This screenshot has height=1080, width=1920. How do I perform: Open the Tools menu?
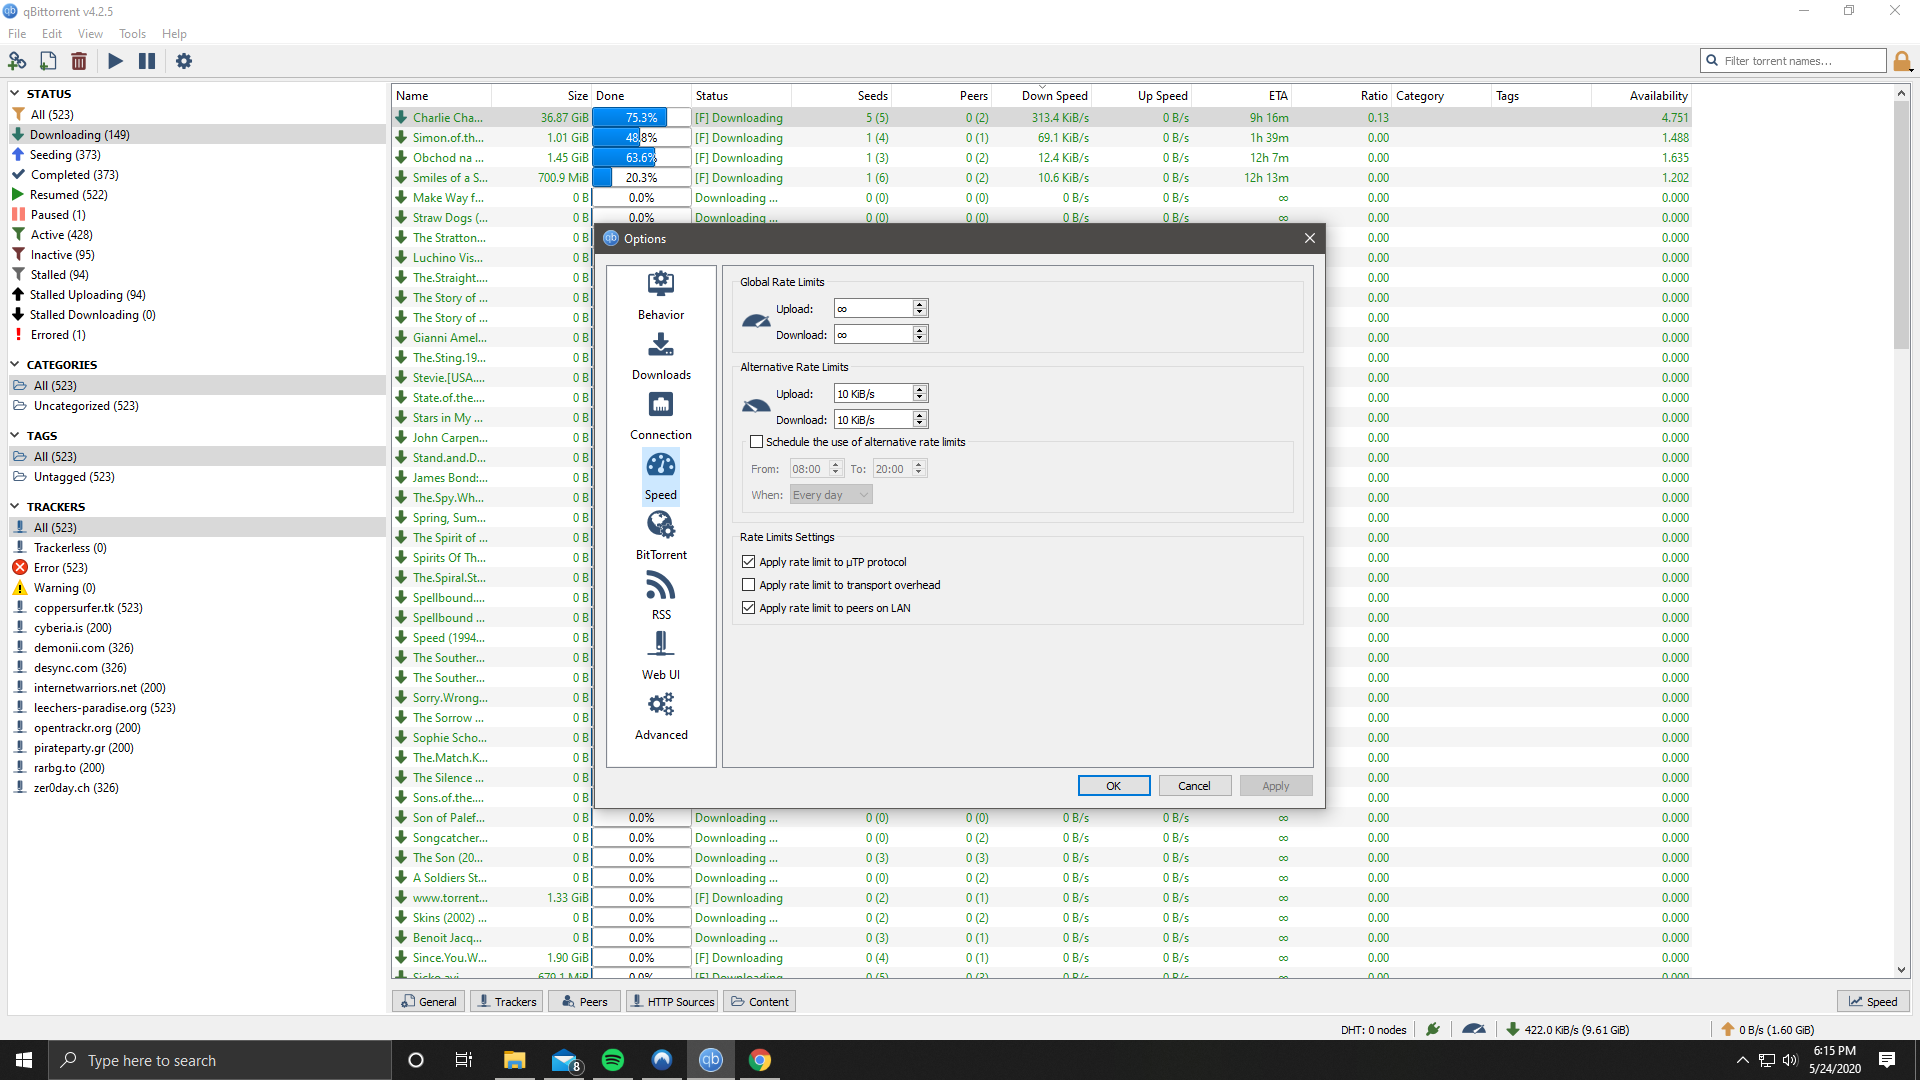pos(132,34)
